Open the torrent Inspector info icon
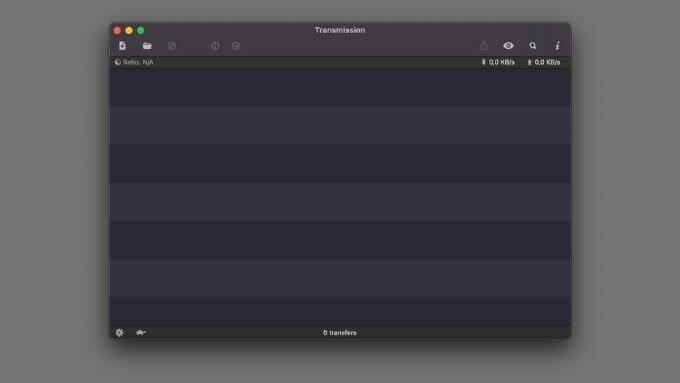 tap(557, 46)
